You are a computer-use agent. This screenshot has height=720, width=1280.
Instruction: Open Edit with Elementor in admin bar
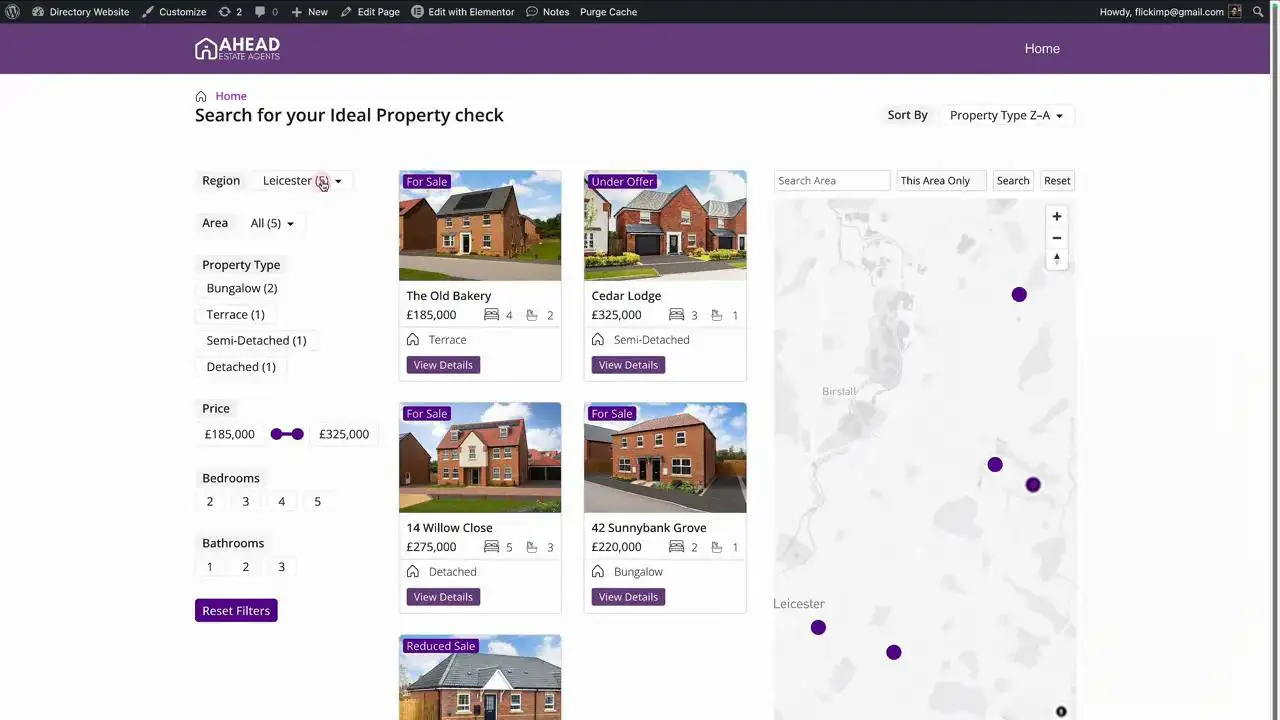point(462,12)
